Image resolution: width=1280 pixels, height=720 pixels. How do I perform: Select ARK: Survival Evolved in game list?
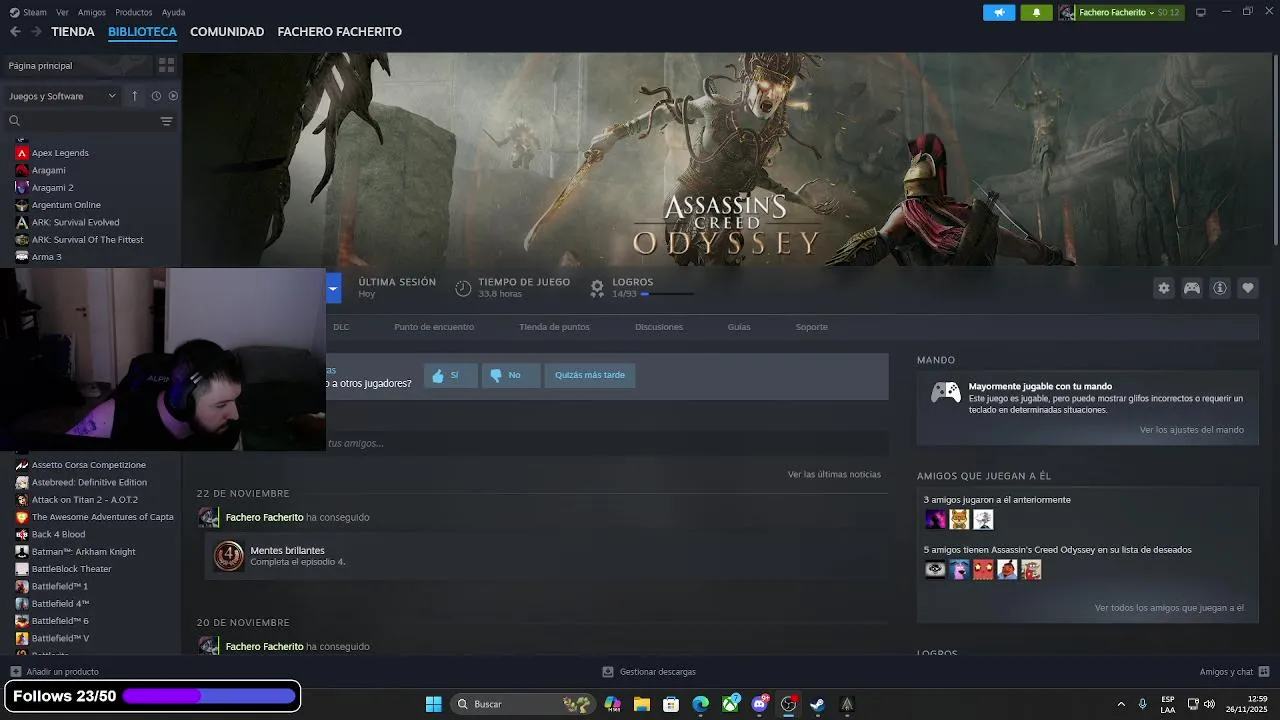pos(75,222)
